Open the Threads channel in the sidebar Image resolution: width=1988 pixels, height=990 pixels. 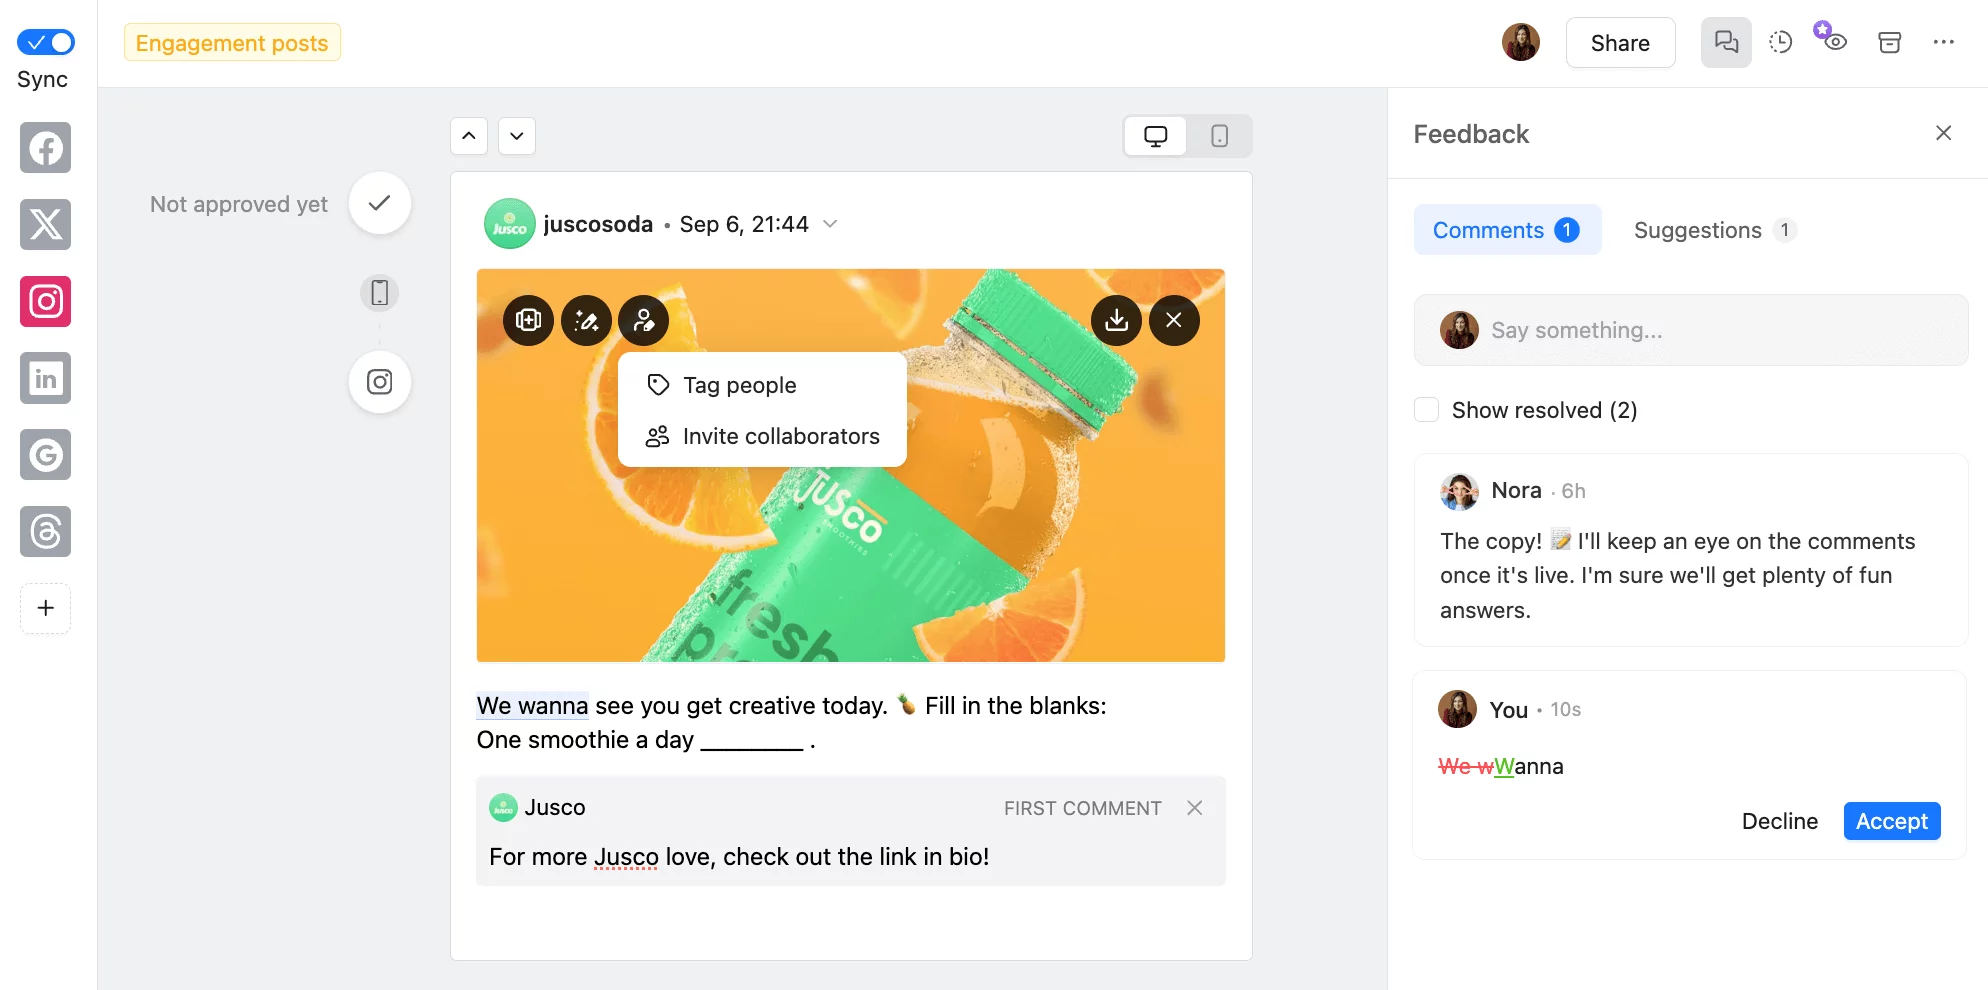[45, 532]
